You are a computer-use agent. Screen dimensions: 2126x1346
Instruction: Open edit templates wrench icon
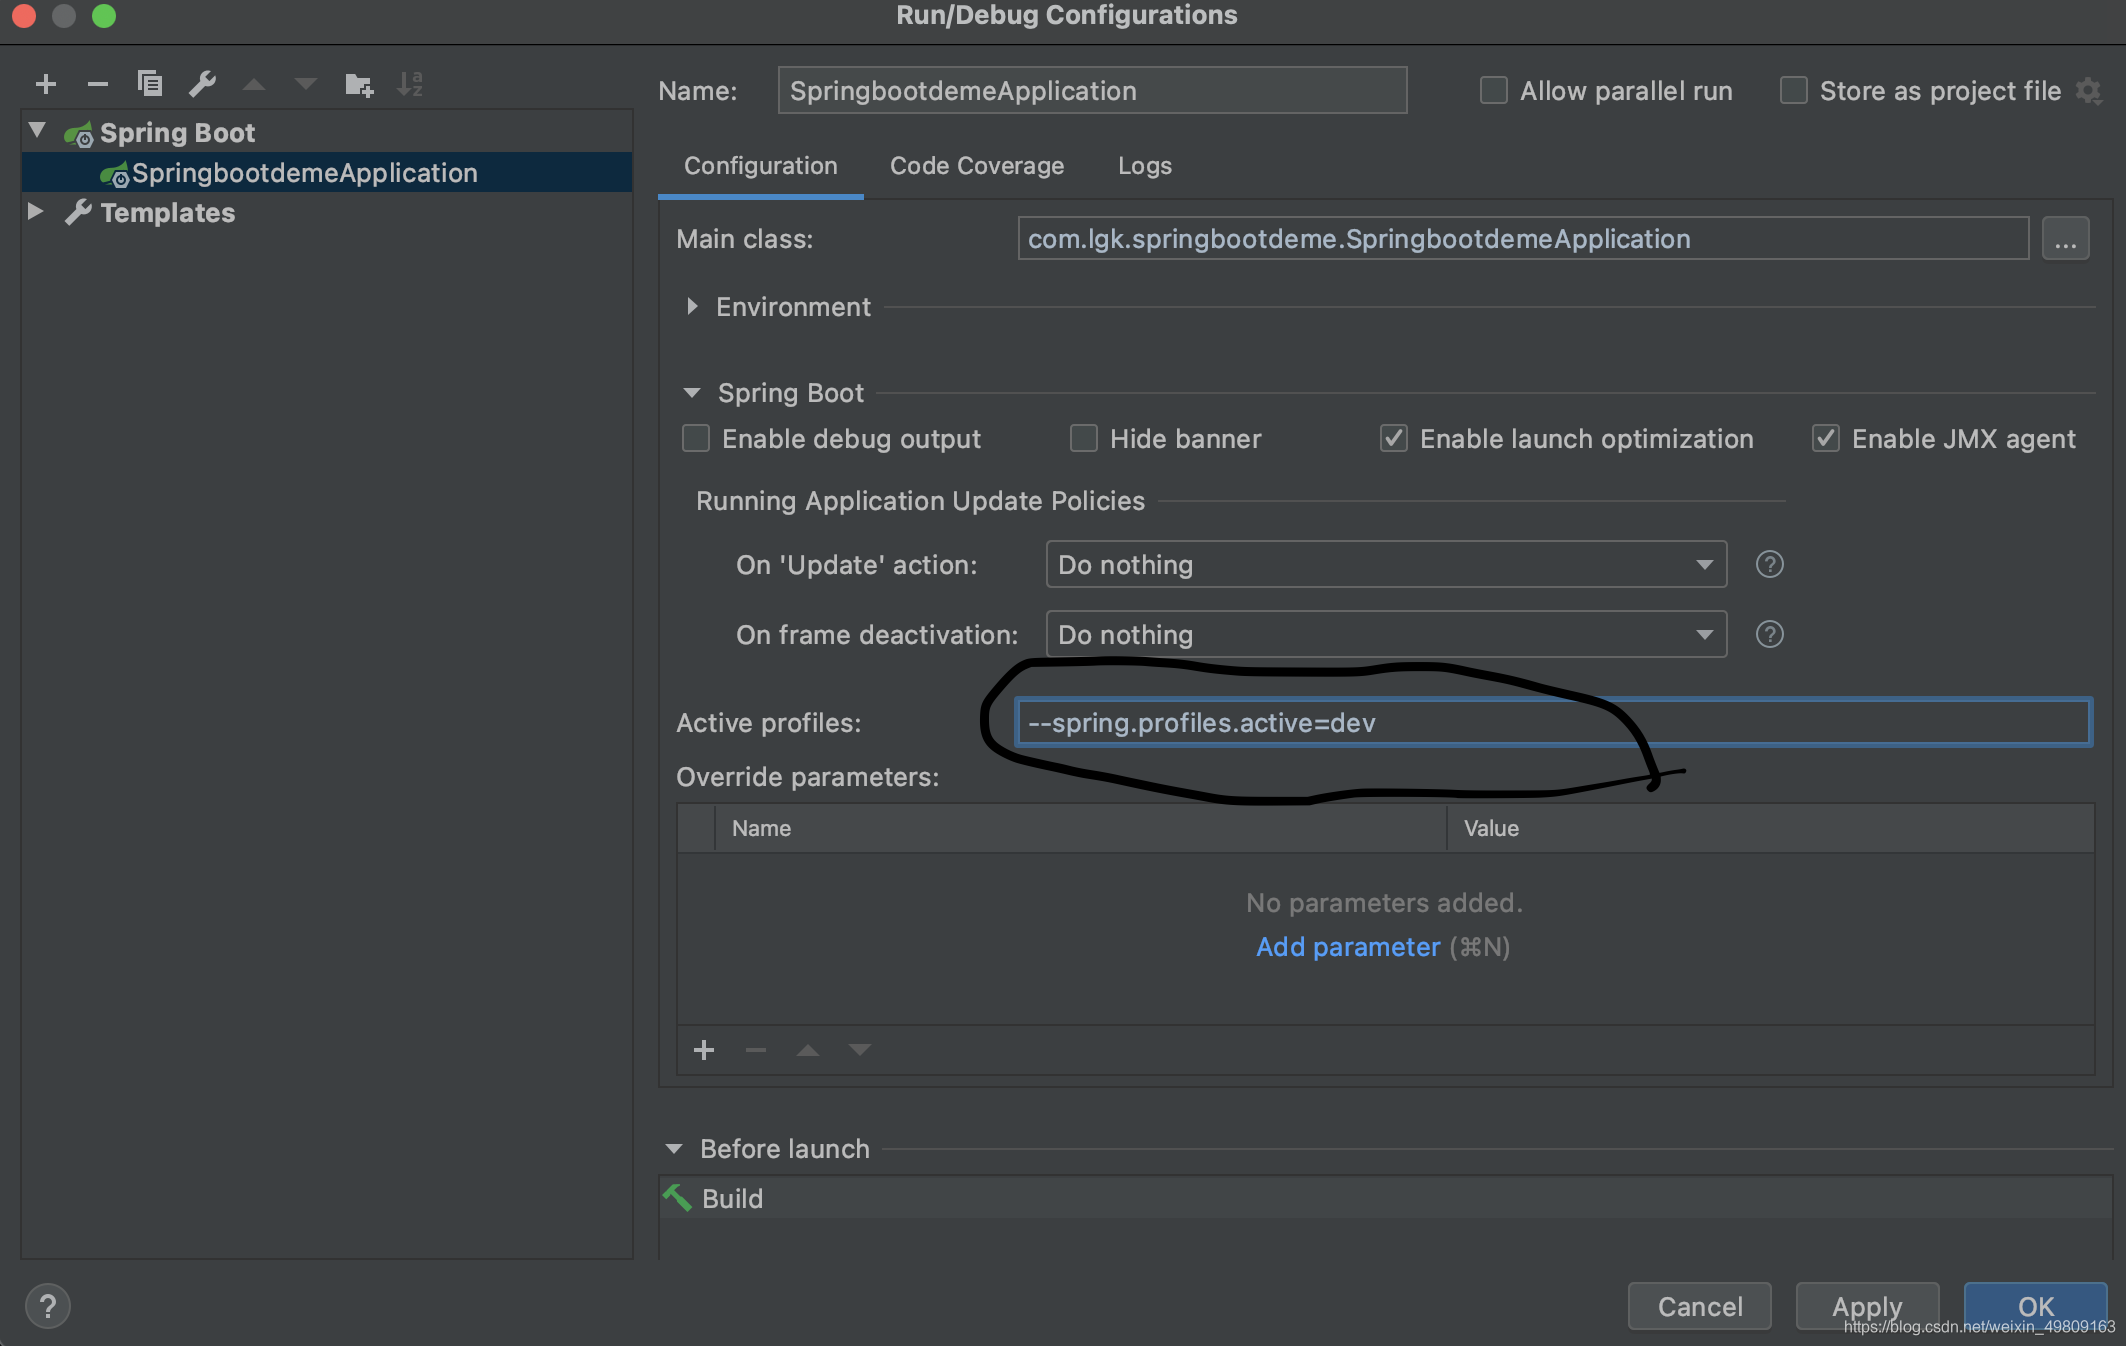[203, 84]
